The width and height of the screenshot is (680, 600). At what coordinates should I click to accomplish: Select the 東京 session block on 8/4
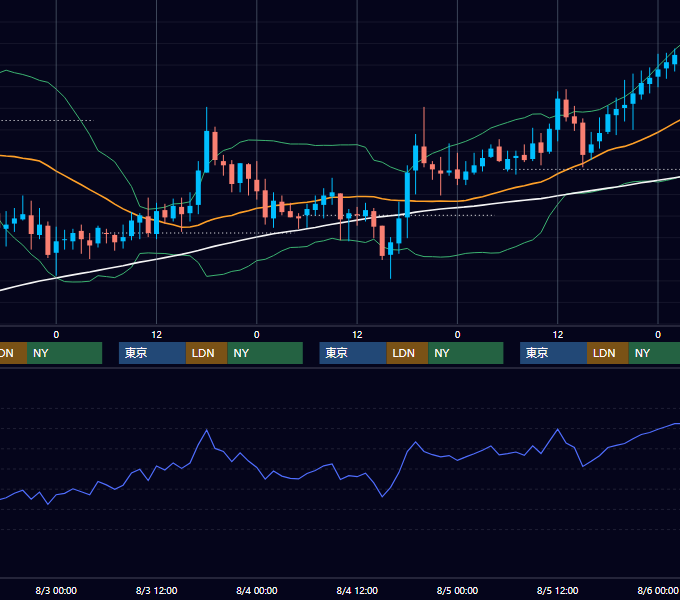pos(353,353)
